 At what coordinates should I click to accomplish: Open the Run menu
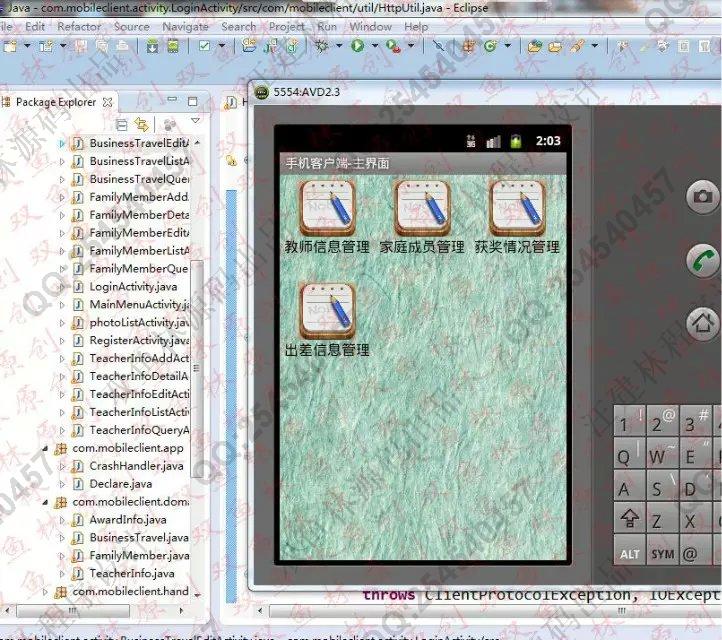[327, 27]
